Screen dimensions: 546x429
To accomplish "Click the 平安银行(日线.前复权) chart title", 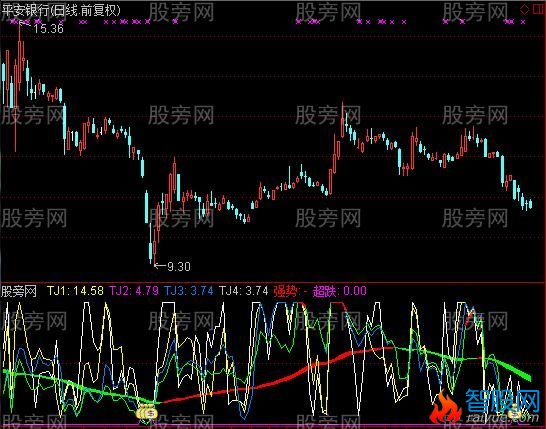I will (61, 10).
